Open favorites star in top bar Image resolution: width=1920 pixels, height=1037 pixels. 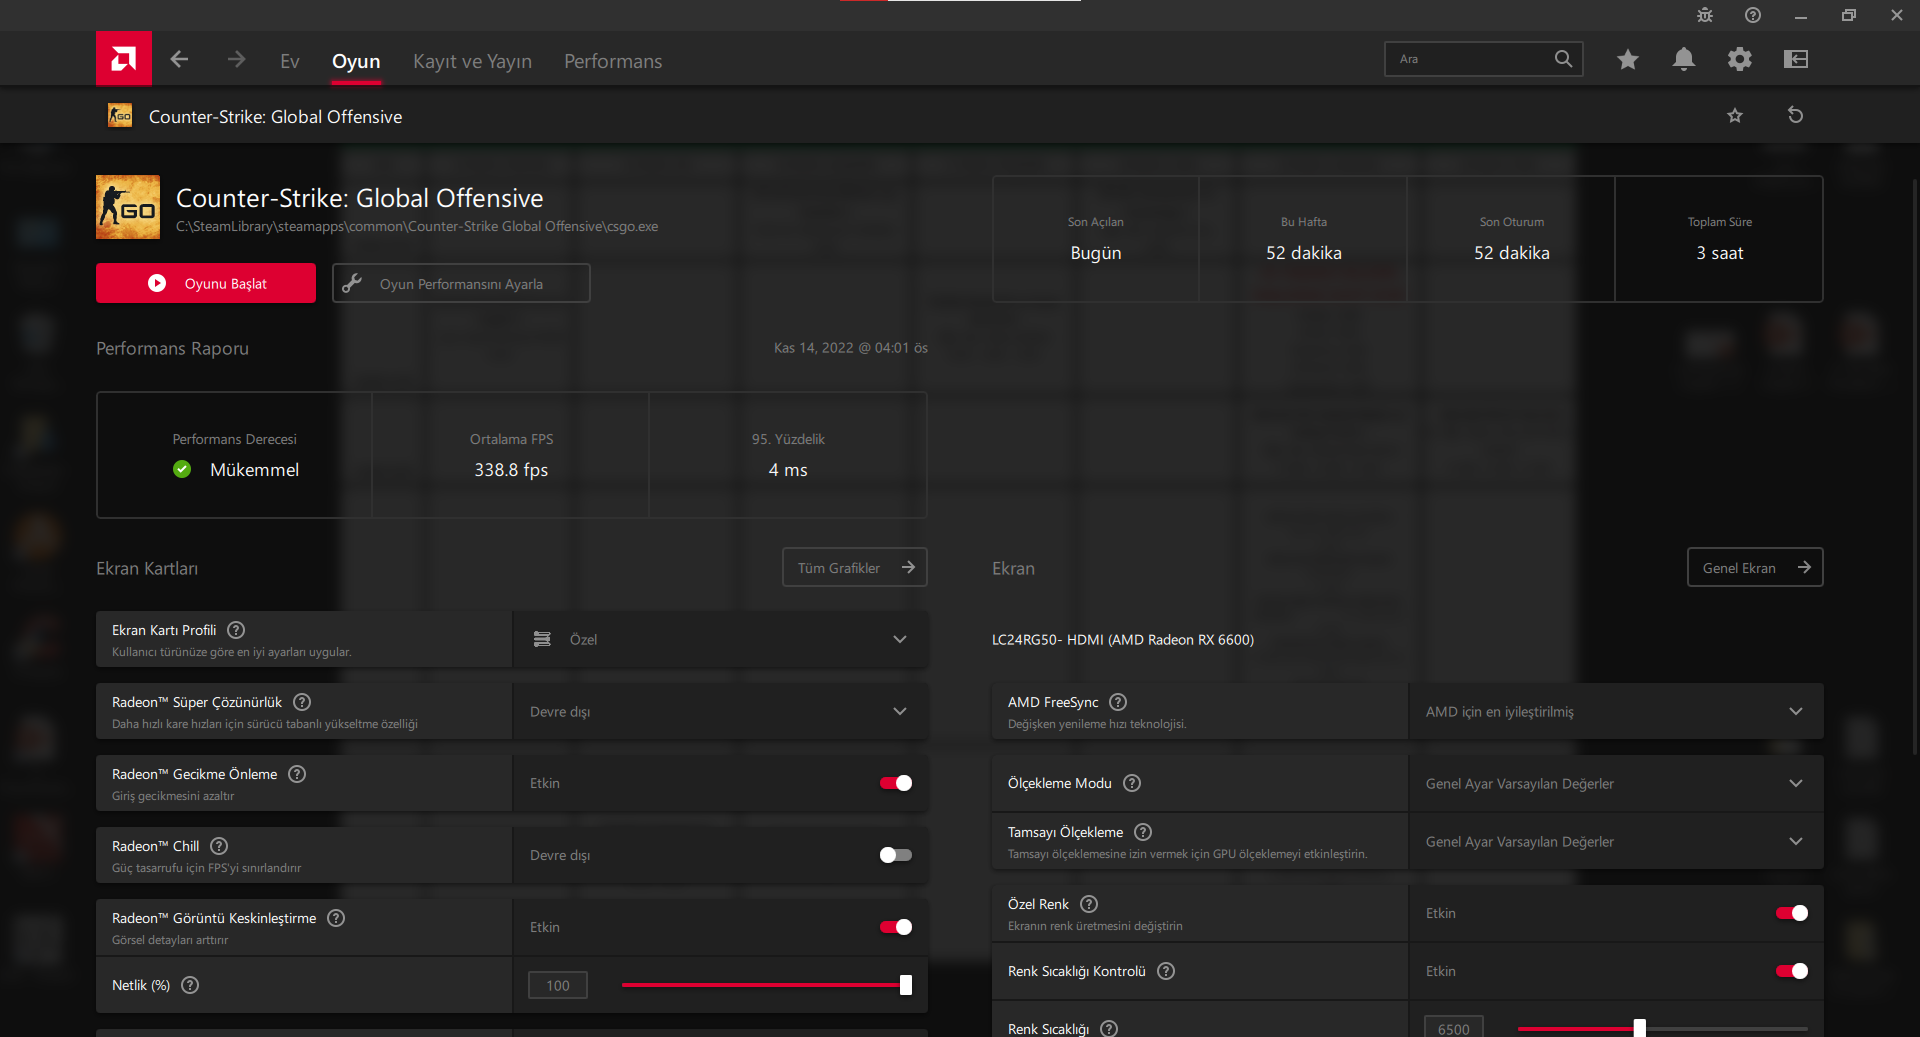tap(1628, 60)
